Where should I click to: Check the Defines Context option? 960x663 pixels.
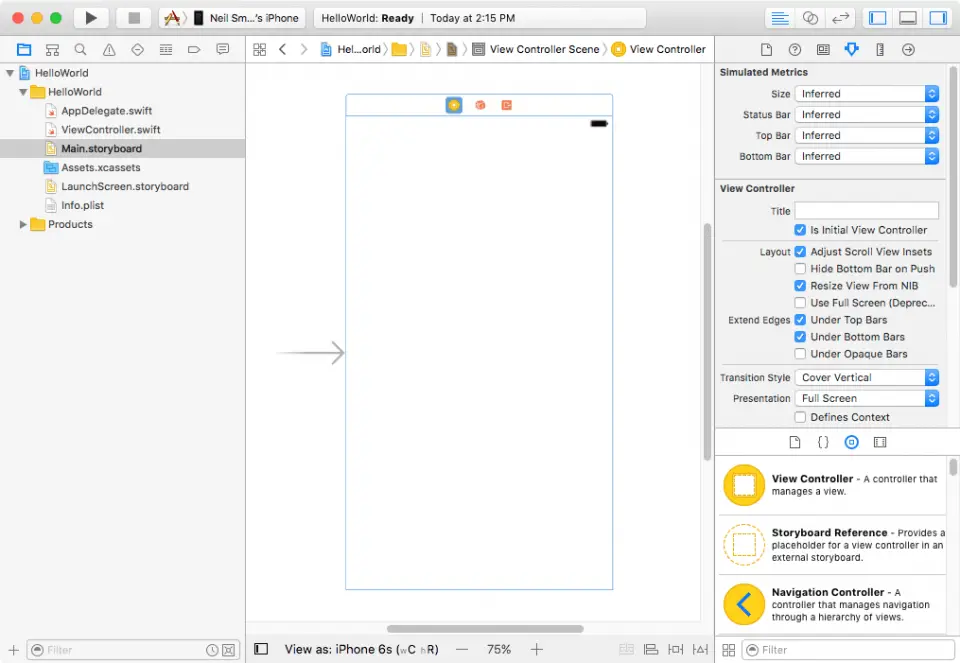tap(800, 417)
